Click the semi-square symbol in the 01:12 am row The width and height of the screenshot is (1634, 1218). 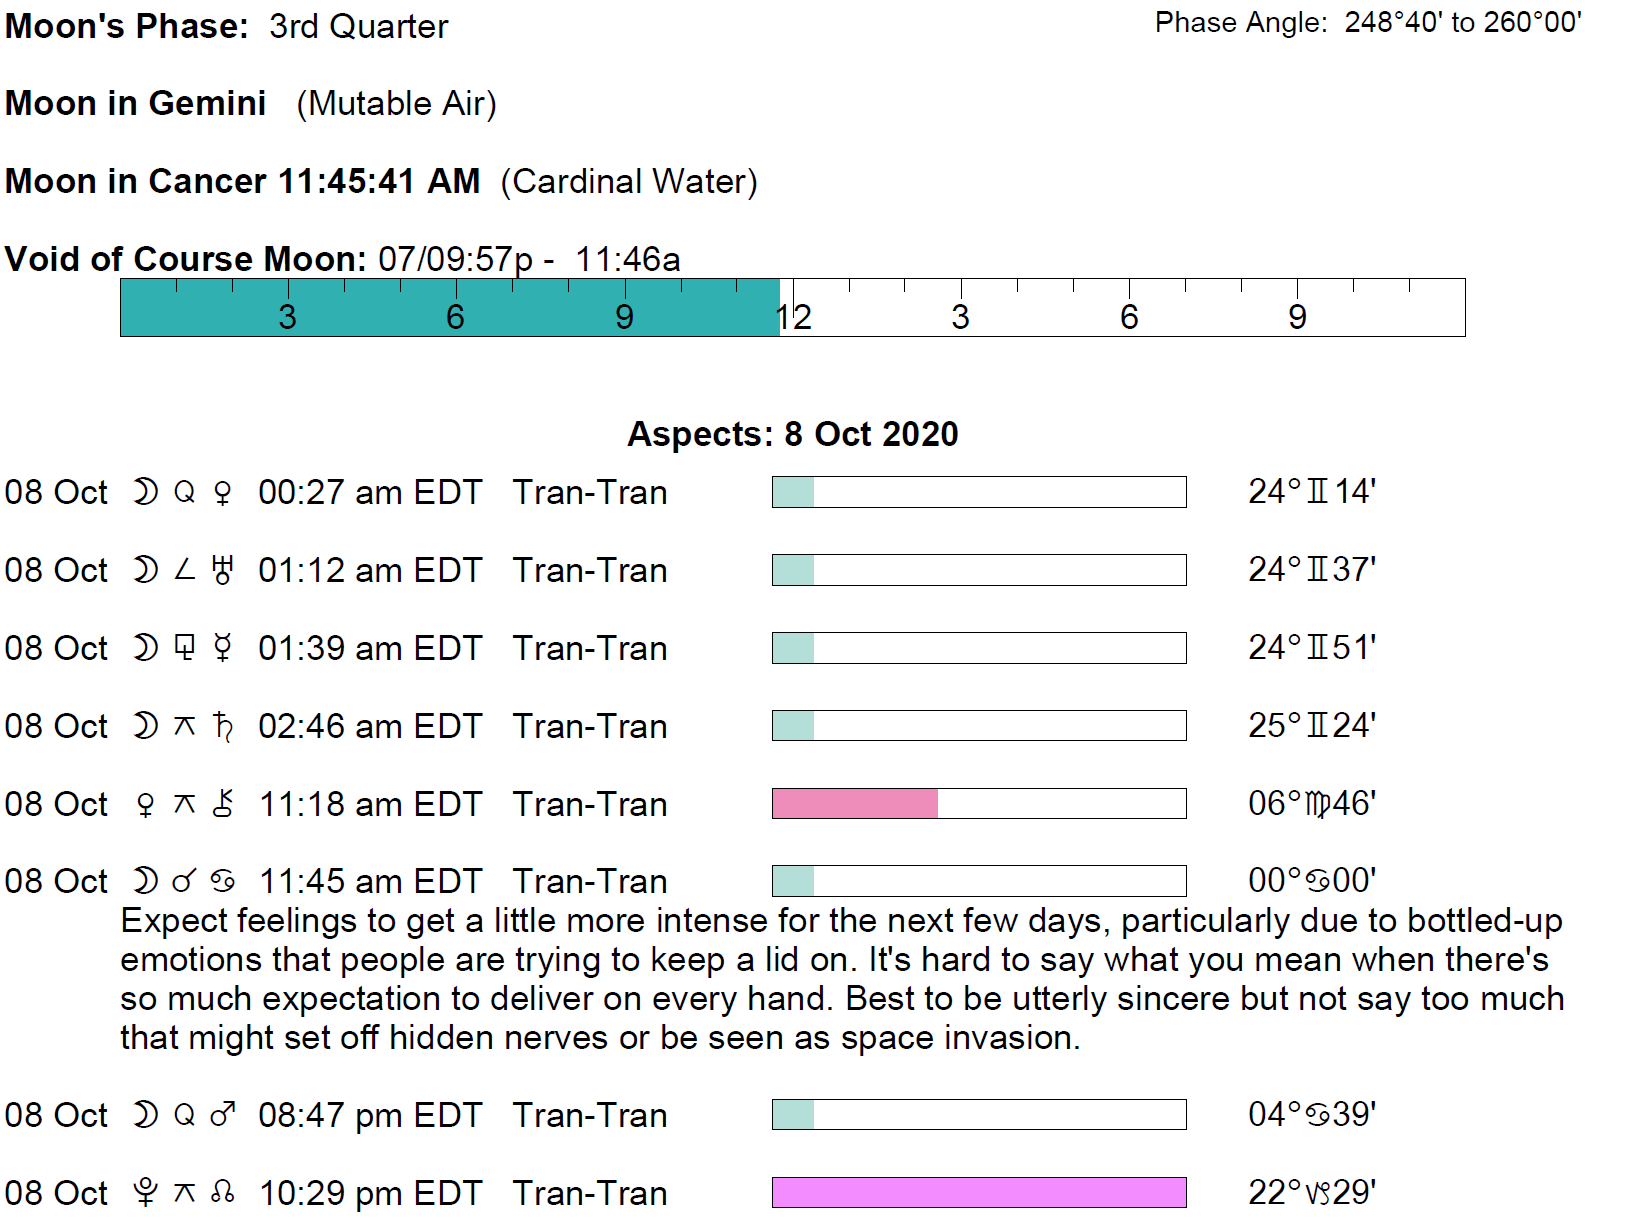coord(184,570)
